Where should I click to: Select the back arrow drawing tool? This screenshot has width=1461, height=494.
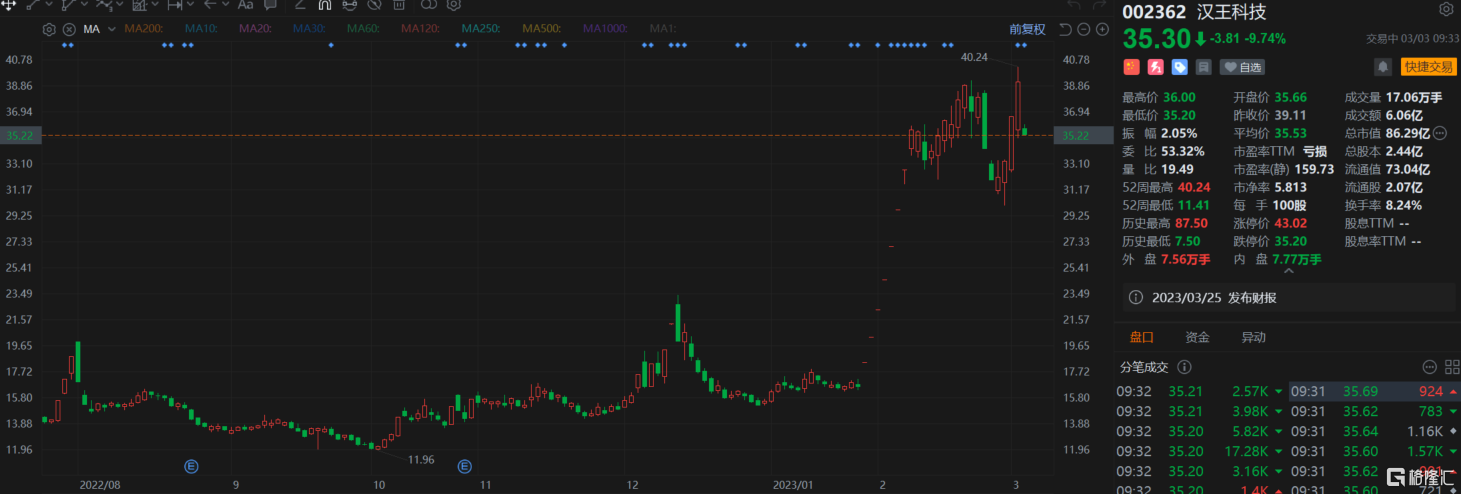[210, 5]
